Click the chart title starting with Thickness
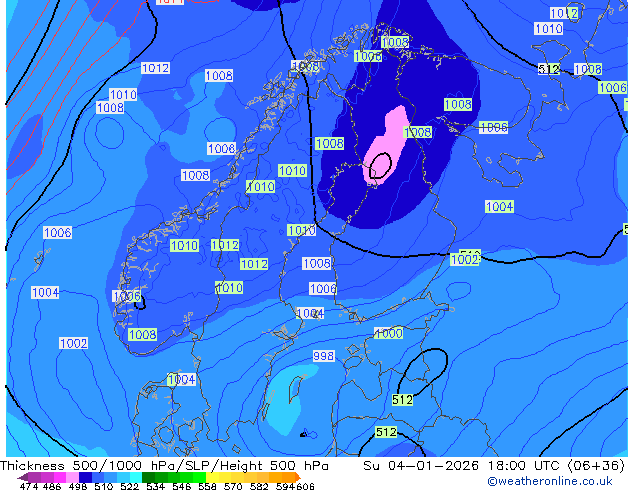The image size is (634, 490). click(164, 465)
